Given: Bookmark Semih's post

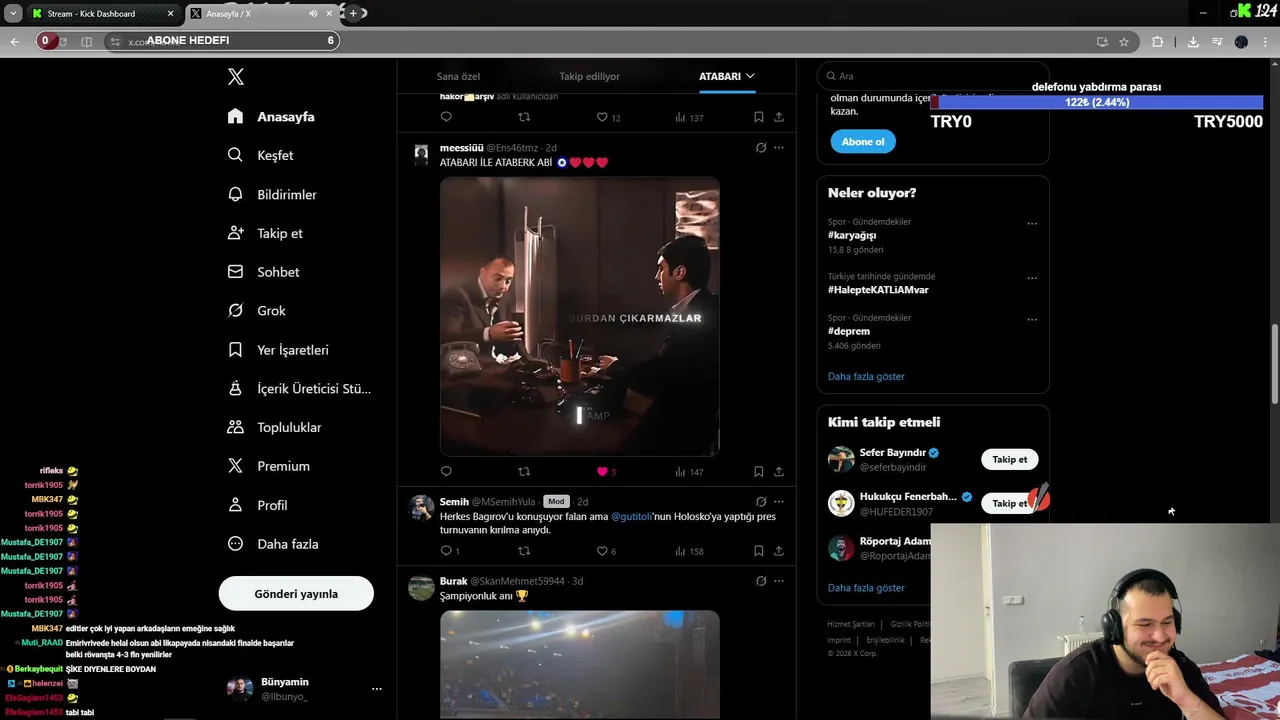Looking at the screenshot, I should (759, 551).
